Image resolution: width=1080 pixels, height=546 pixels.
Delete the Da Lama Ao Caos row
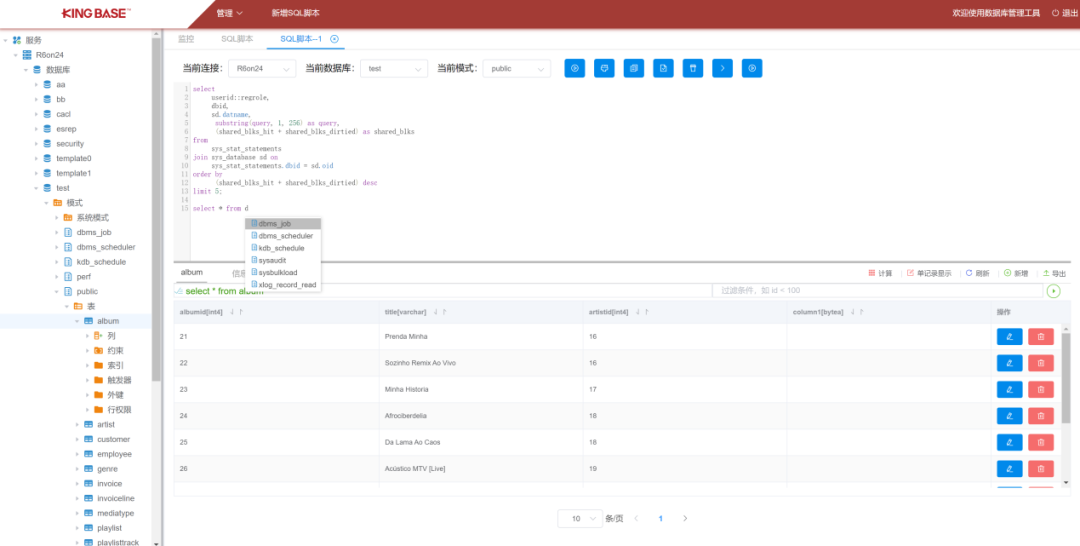(1041, 442)
